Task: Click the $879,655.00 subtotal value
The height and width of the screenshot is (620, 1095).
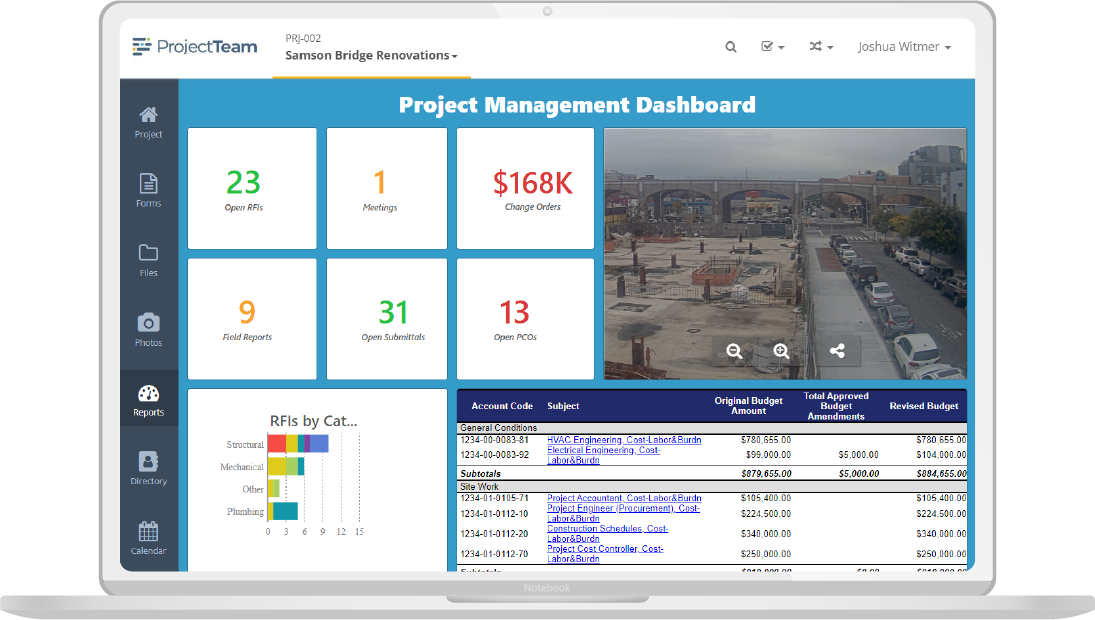Action: (766, 473)
